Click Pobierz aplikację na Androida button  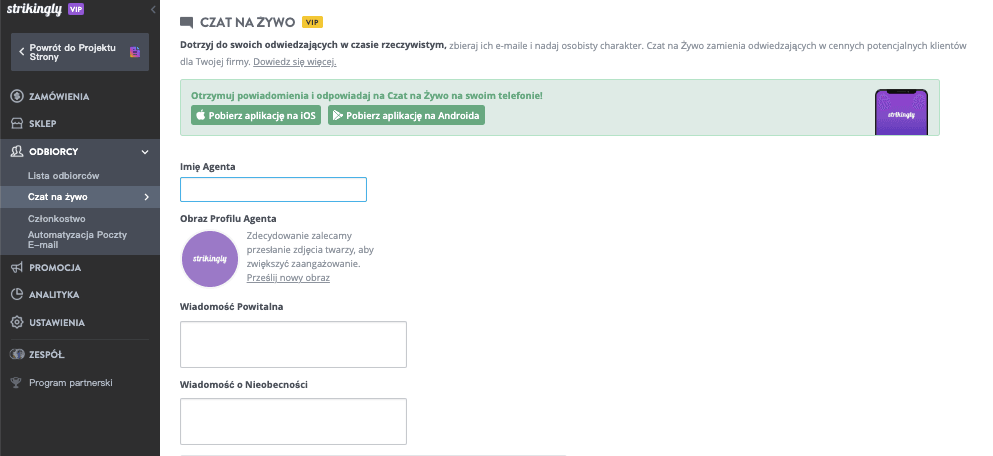[x=406, y=115]
